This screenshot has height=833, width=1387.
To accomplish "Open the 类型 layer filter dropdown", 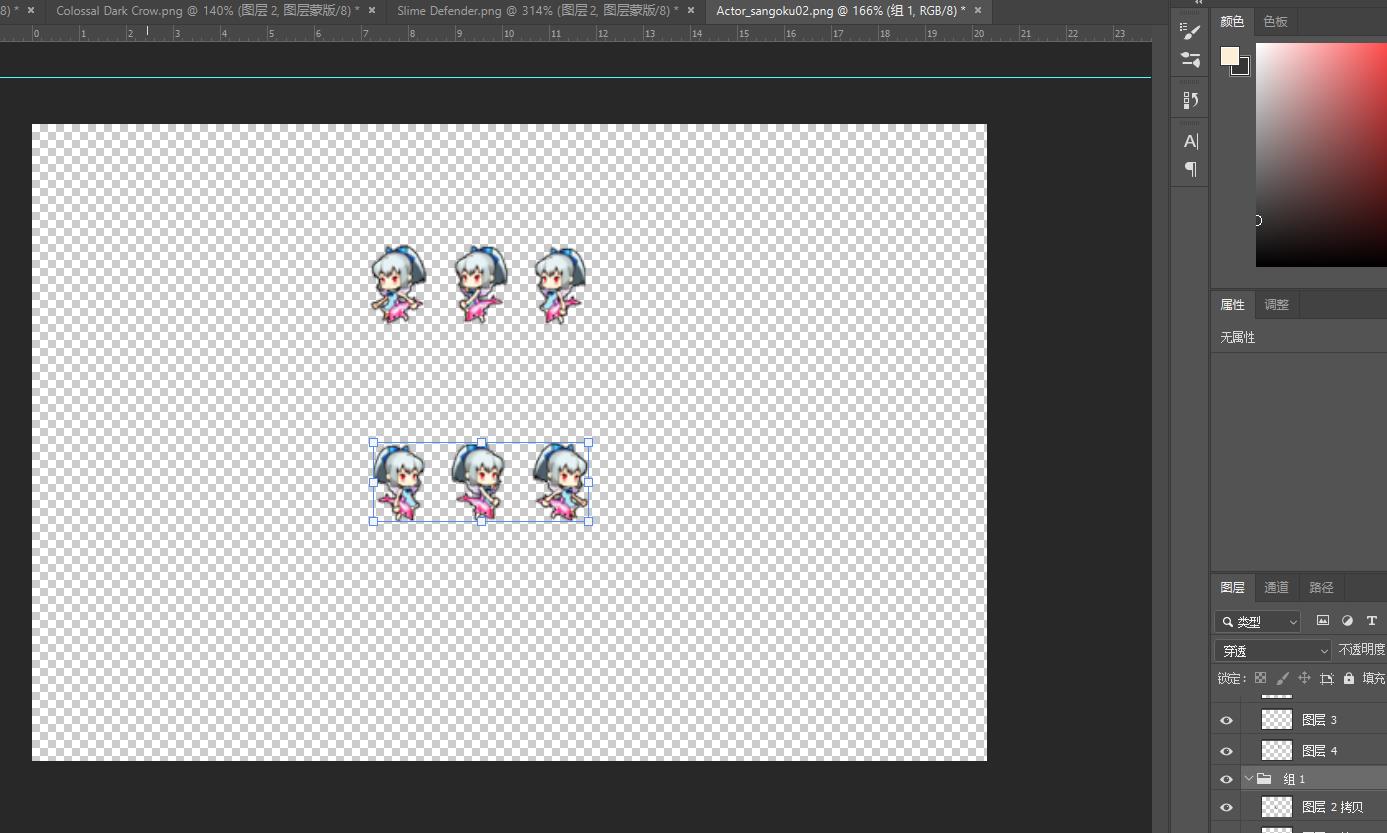I will tap(1257, 621).
